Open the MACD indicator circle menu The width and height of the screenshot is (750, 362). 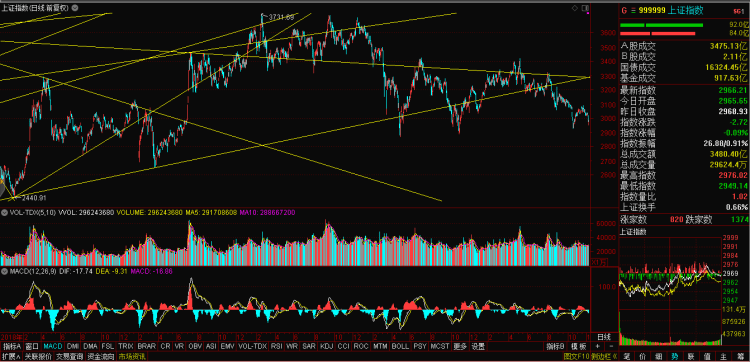(x=4, y=271)
